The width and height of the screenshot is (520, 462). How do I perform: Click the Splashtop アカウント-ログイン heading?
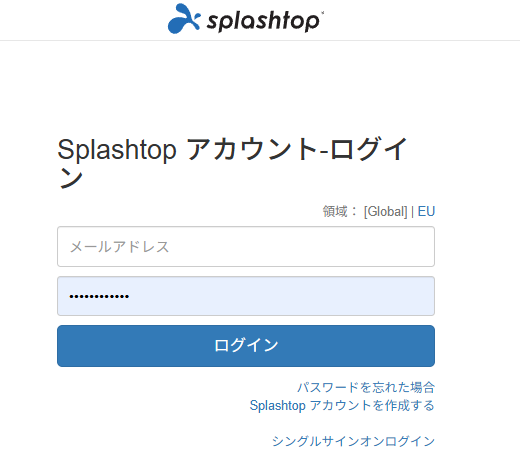[232, 162]
